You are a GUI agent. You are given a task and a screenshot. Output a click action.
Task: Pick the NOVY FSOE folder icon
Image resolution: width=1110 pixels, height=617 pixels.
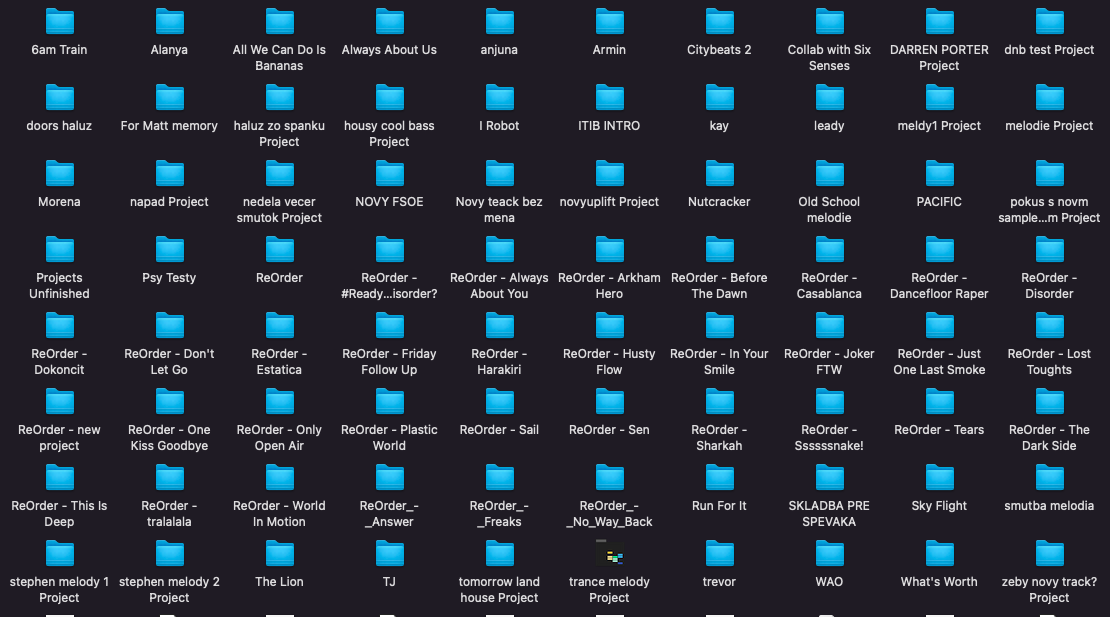[389, 174]
